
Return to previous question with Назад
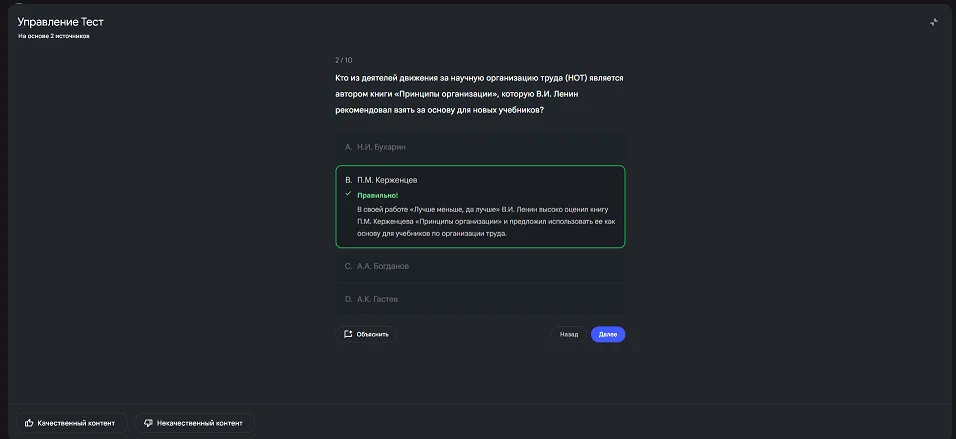[568, 334]
